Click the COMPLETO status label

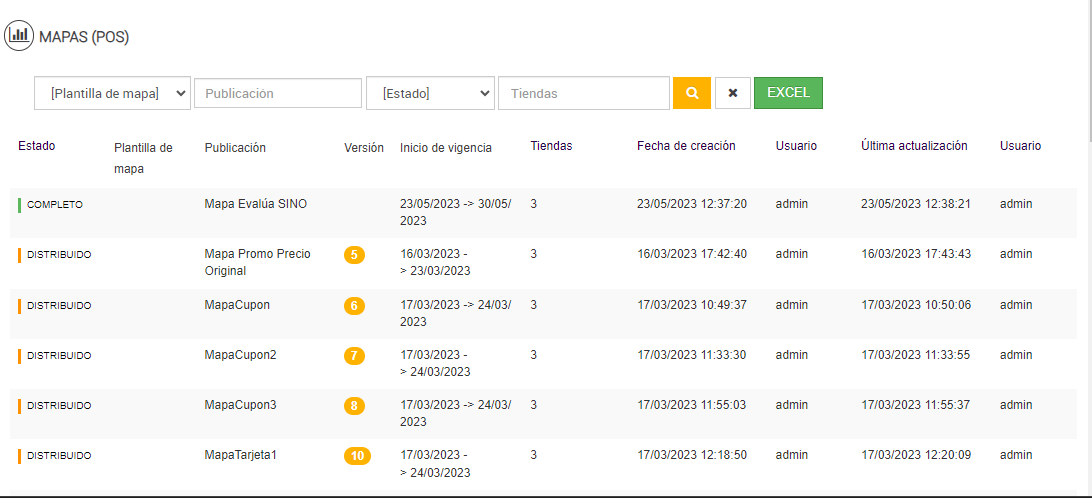(x=55, y=204)
